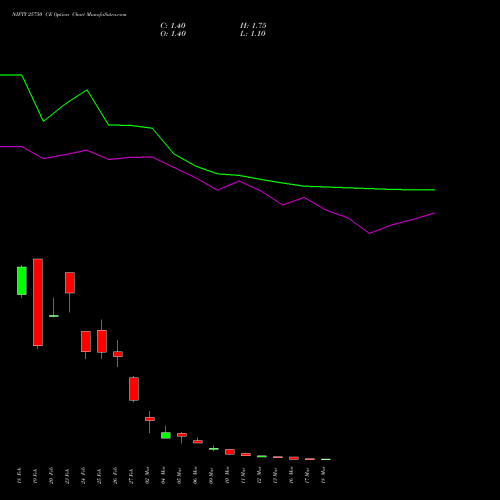Select the green candle above 04 Mar

[x=166, y=435]
